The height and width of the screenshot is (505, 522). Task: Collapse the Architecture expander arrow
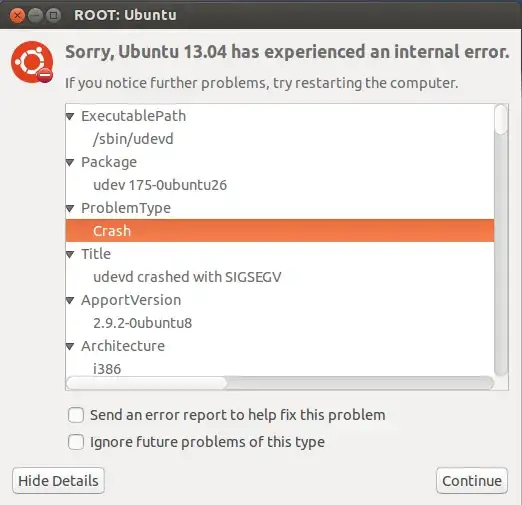70,347
